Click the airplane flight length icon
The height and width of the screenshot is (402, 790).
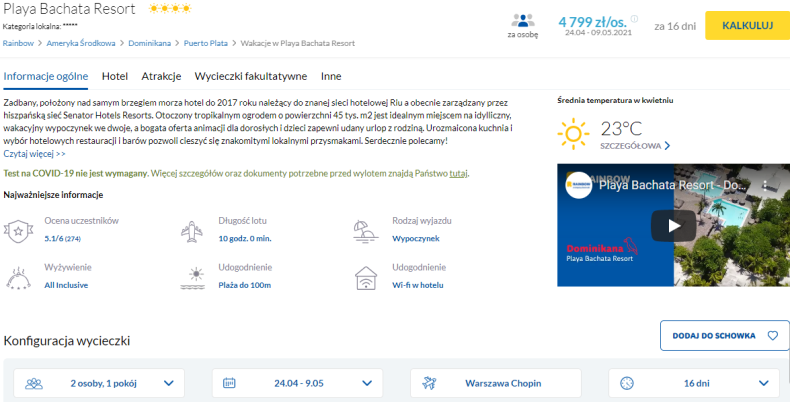(192, 231)
